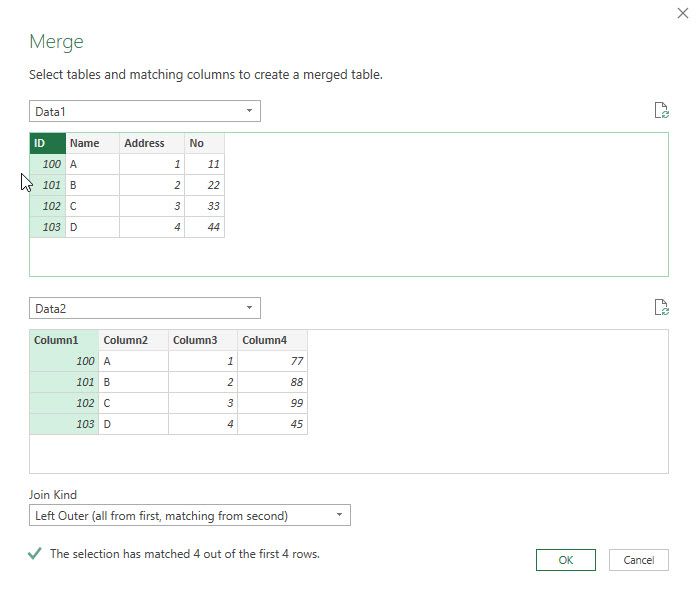This screenshot has width=699, height=600.
Task: Select the Column4 header in Data2
Action: pos(272,340)
